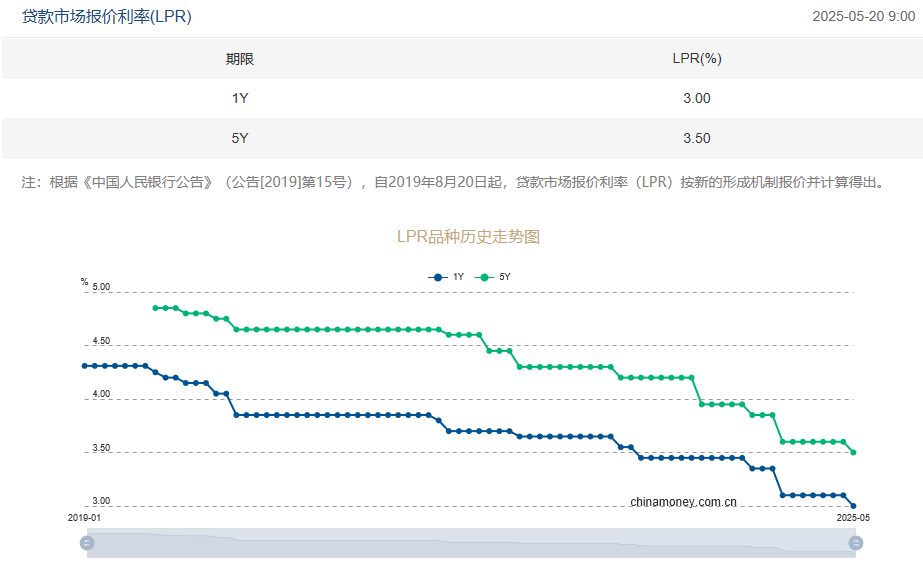Screen dimensions: 923x566
Task: Click the 贷款市场报价利率(LPR) page title
Action: (x=107, y=16)
